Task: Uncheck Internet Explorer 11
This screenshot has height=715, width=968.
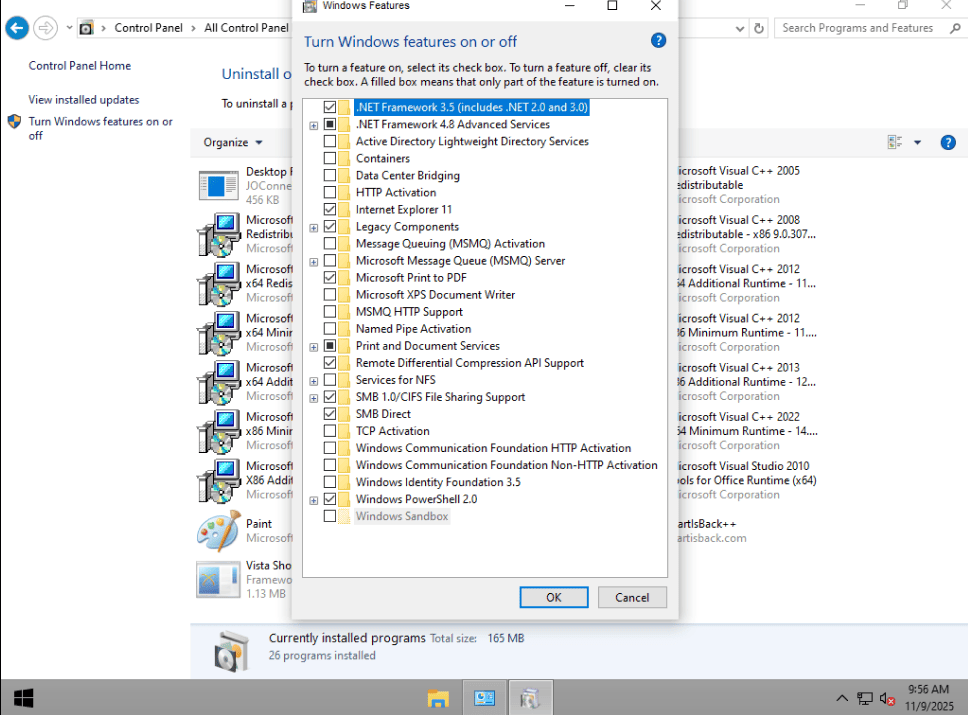Action: (330, 210)
